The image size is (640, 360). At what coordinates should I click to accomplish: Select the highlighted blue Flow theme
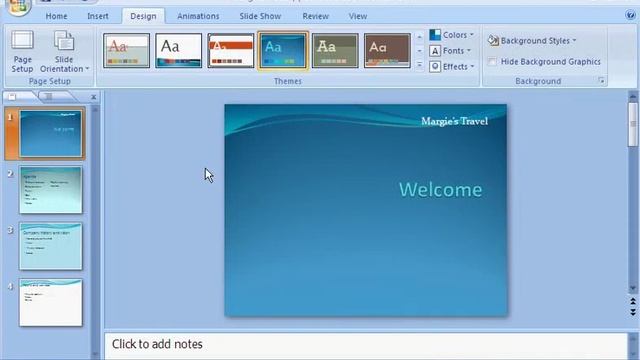[x=283, y=51]
